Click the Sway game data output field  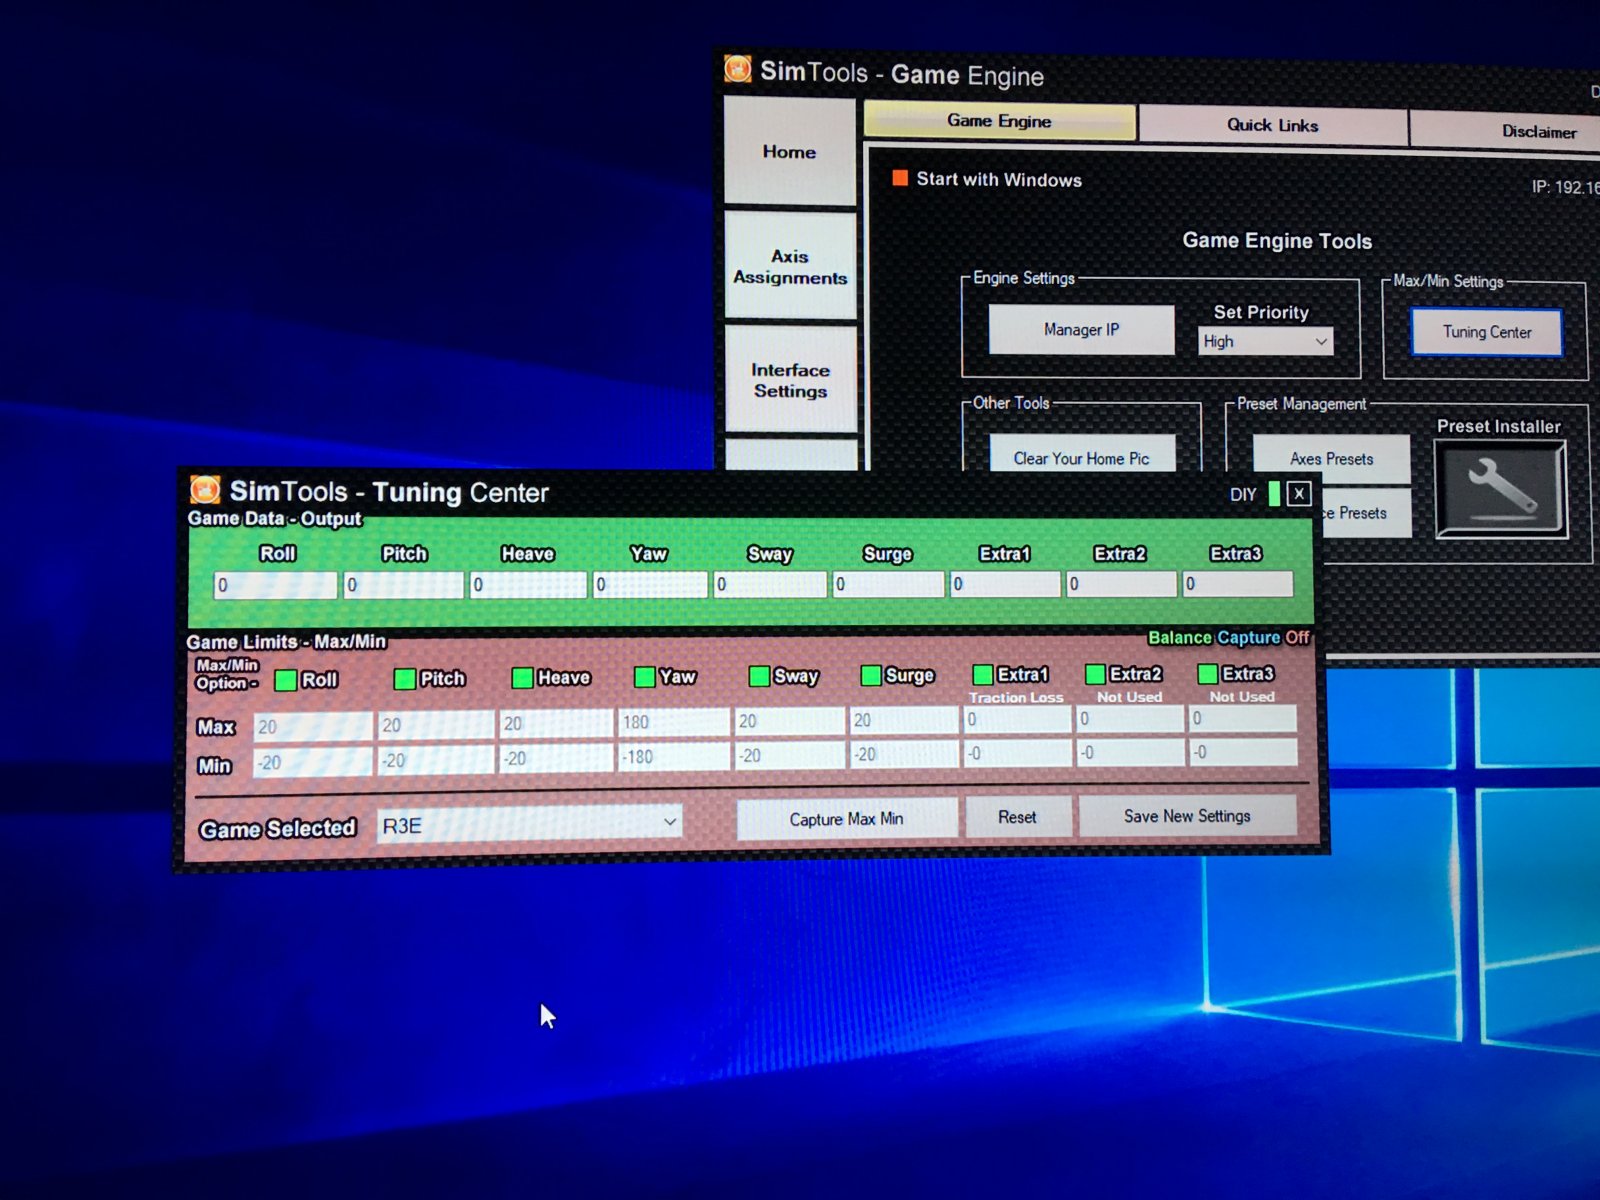tap(770, 584)
